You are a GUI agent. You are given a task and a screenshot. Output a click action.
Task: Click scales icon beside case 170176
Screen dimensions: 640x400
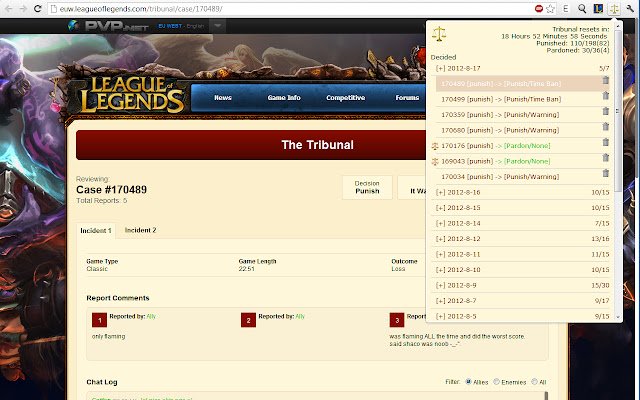435,146
